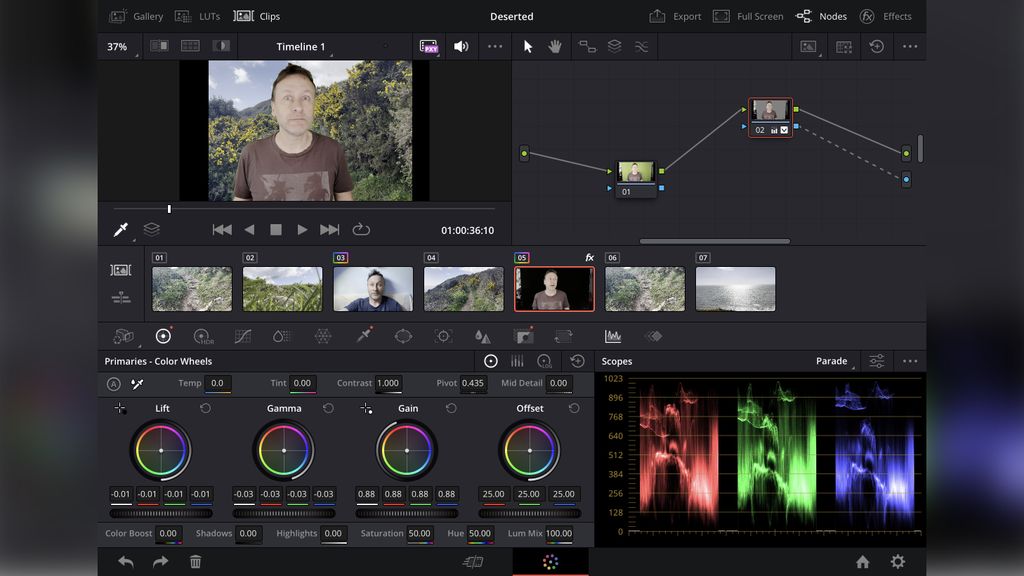Switch to the Clips view tab
Viewport: 1024px width, 576px height.
click(265, 16)
